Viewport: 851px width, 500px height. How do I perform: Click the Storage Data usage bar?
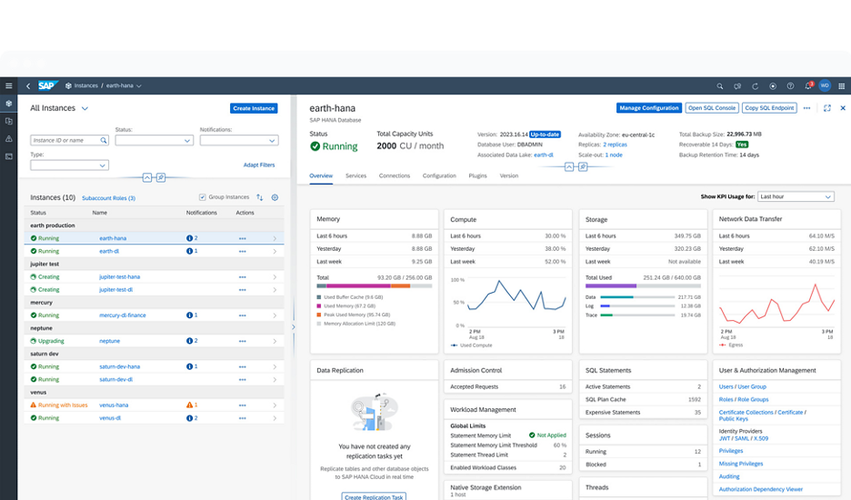637,298
